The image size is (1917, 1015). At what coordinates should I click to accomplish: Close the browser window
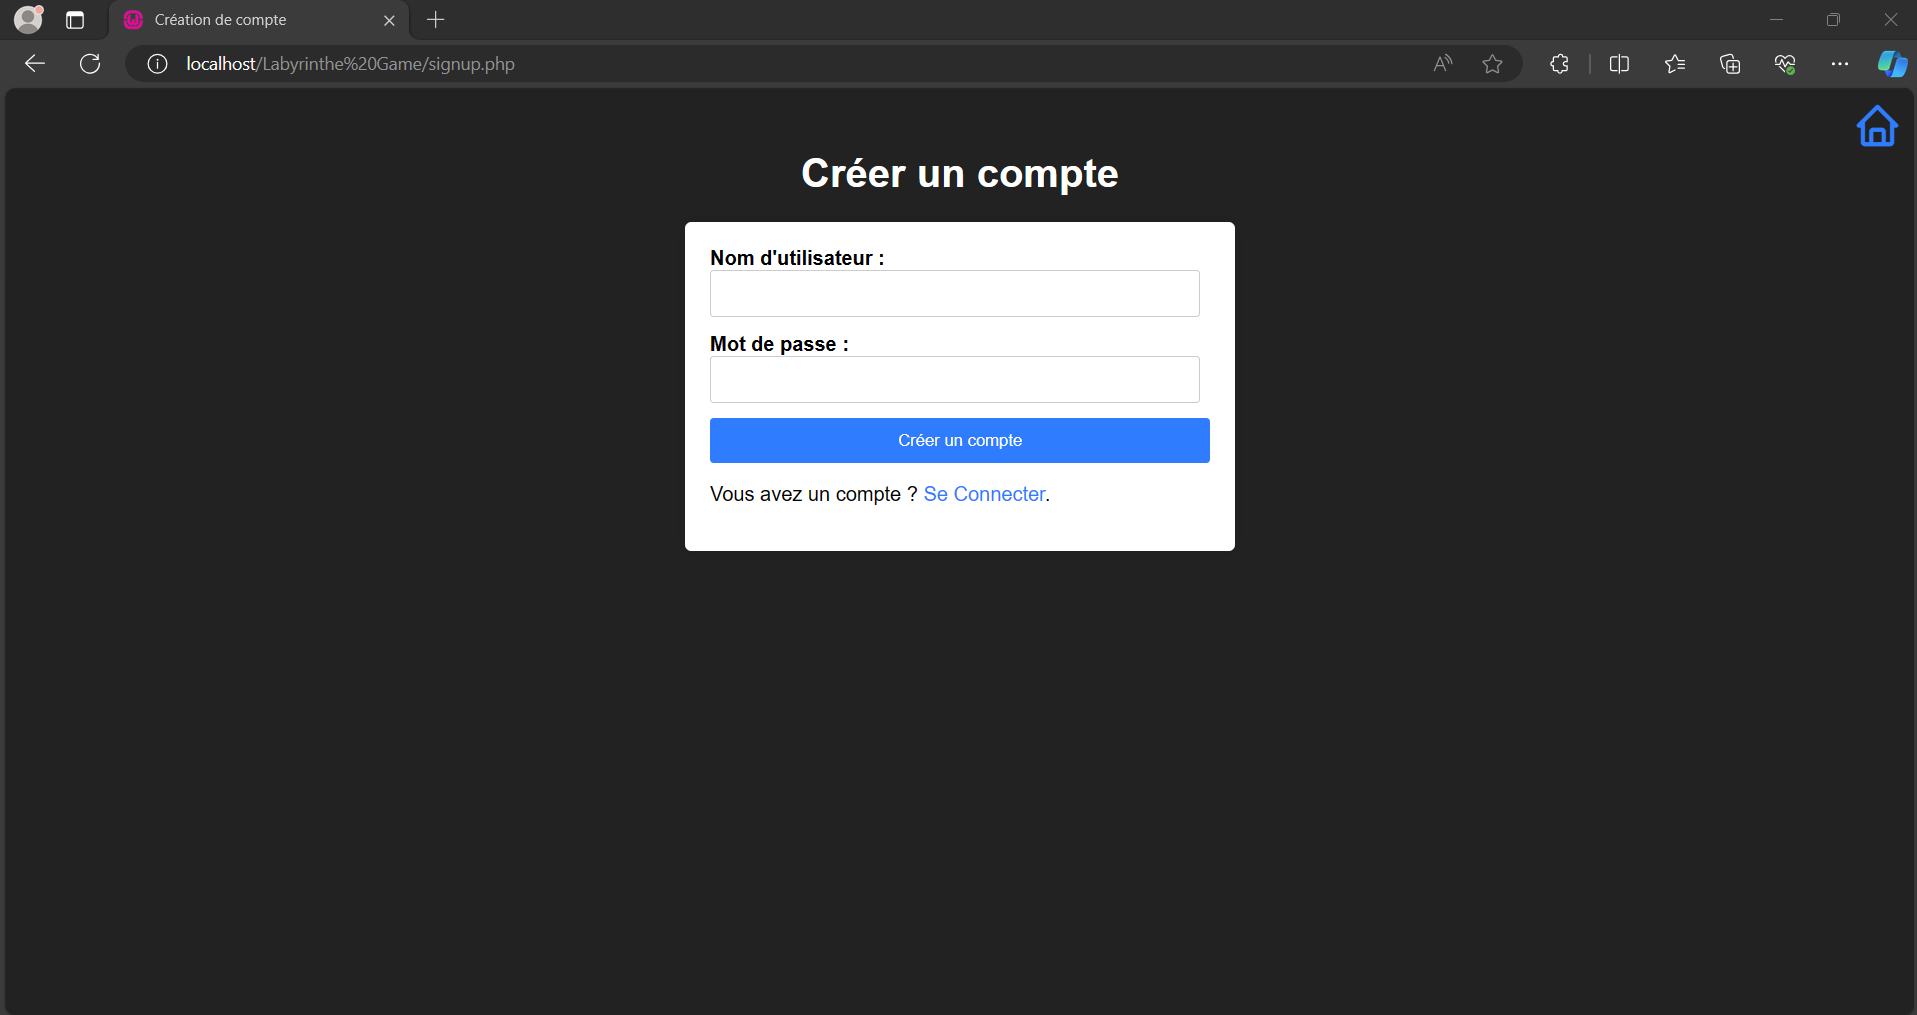(1890, 20)
